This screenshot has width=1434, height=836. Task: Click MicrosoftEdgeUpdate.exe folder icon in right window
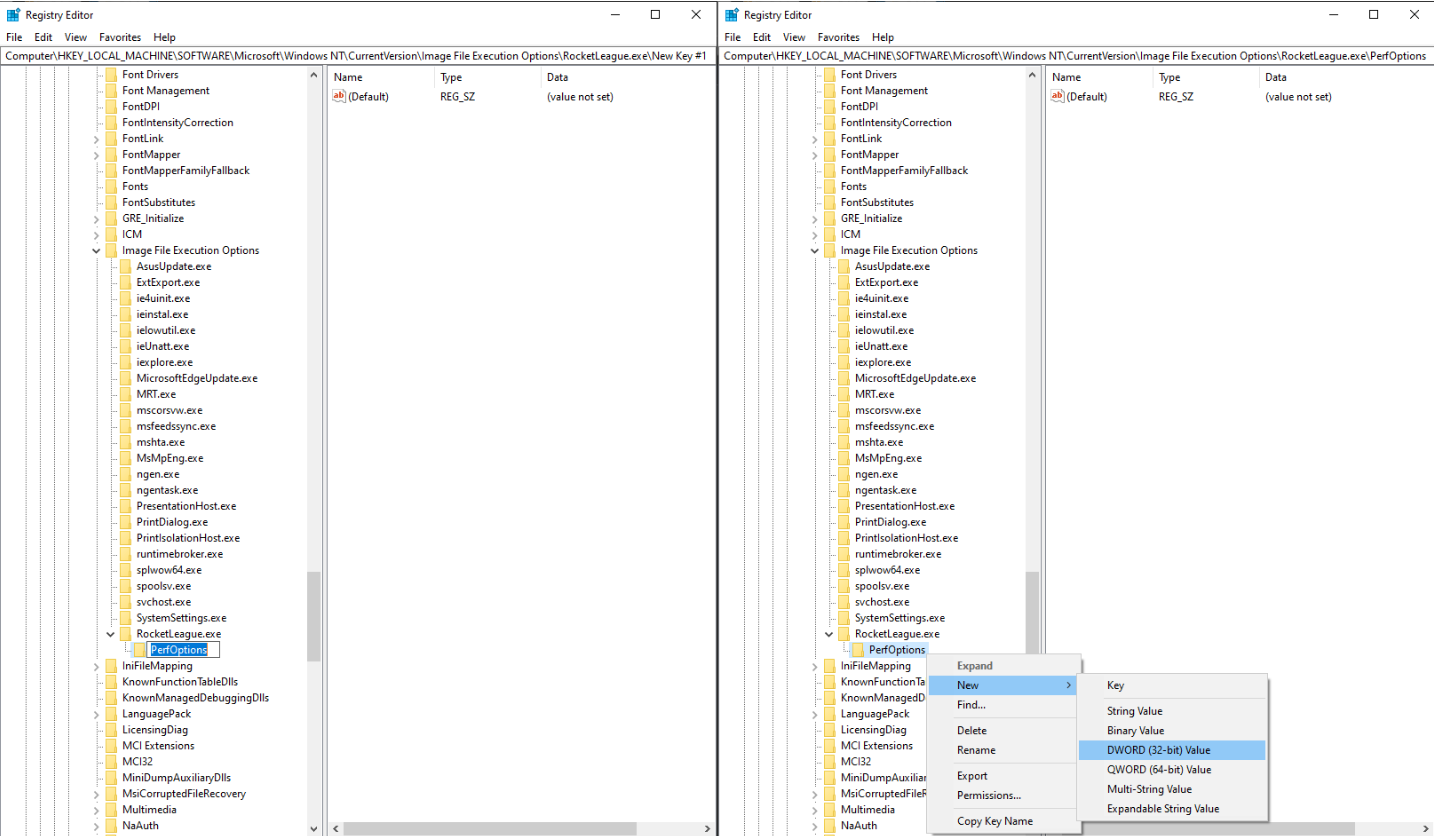[x=844, y=379]
